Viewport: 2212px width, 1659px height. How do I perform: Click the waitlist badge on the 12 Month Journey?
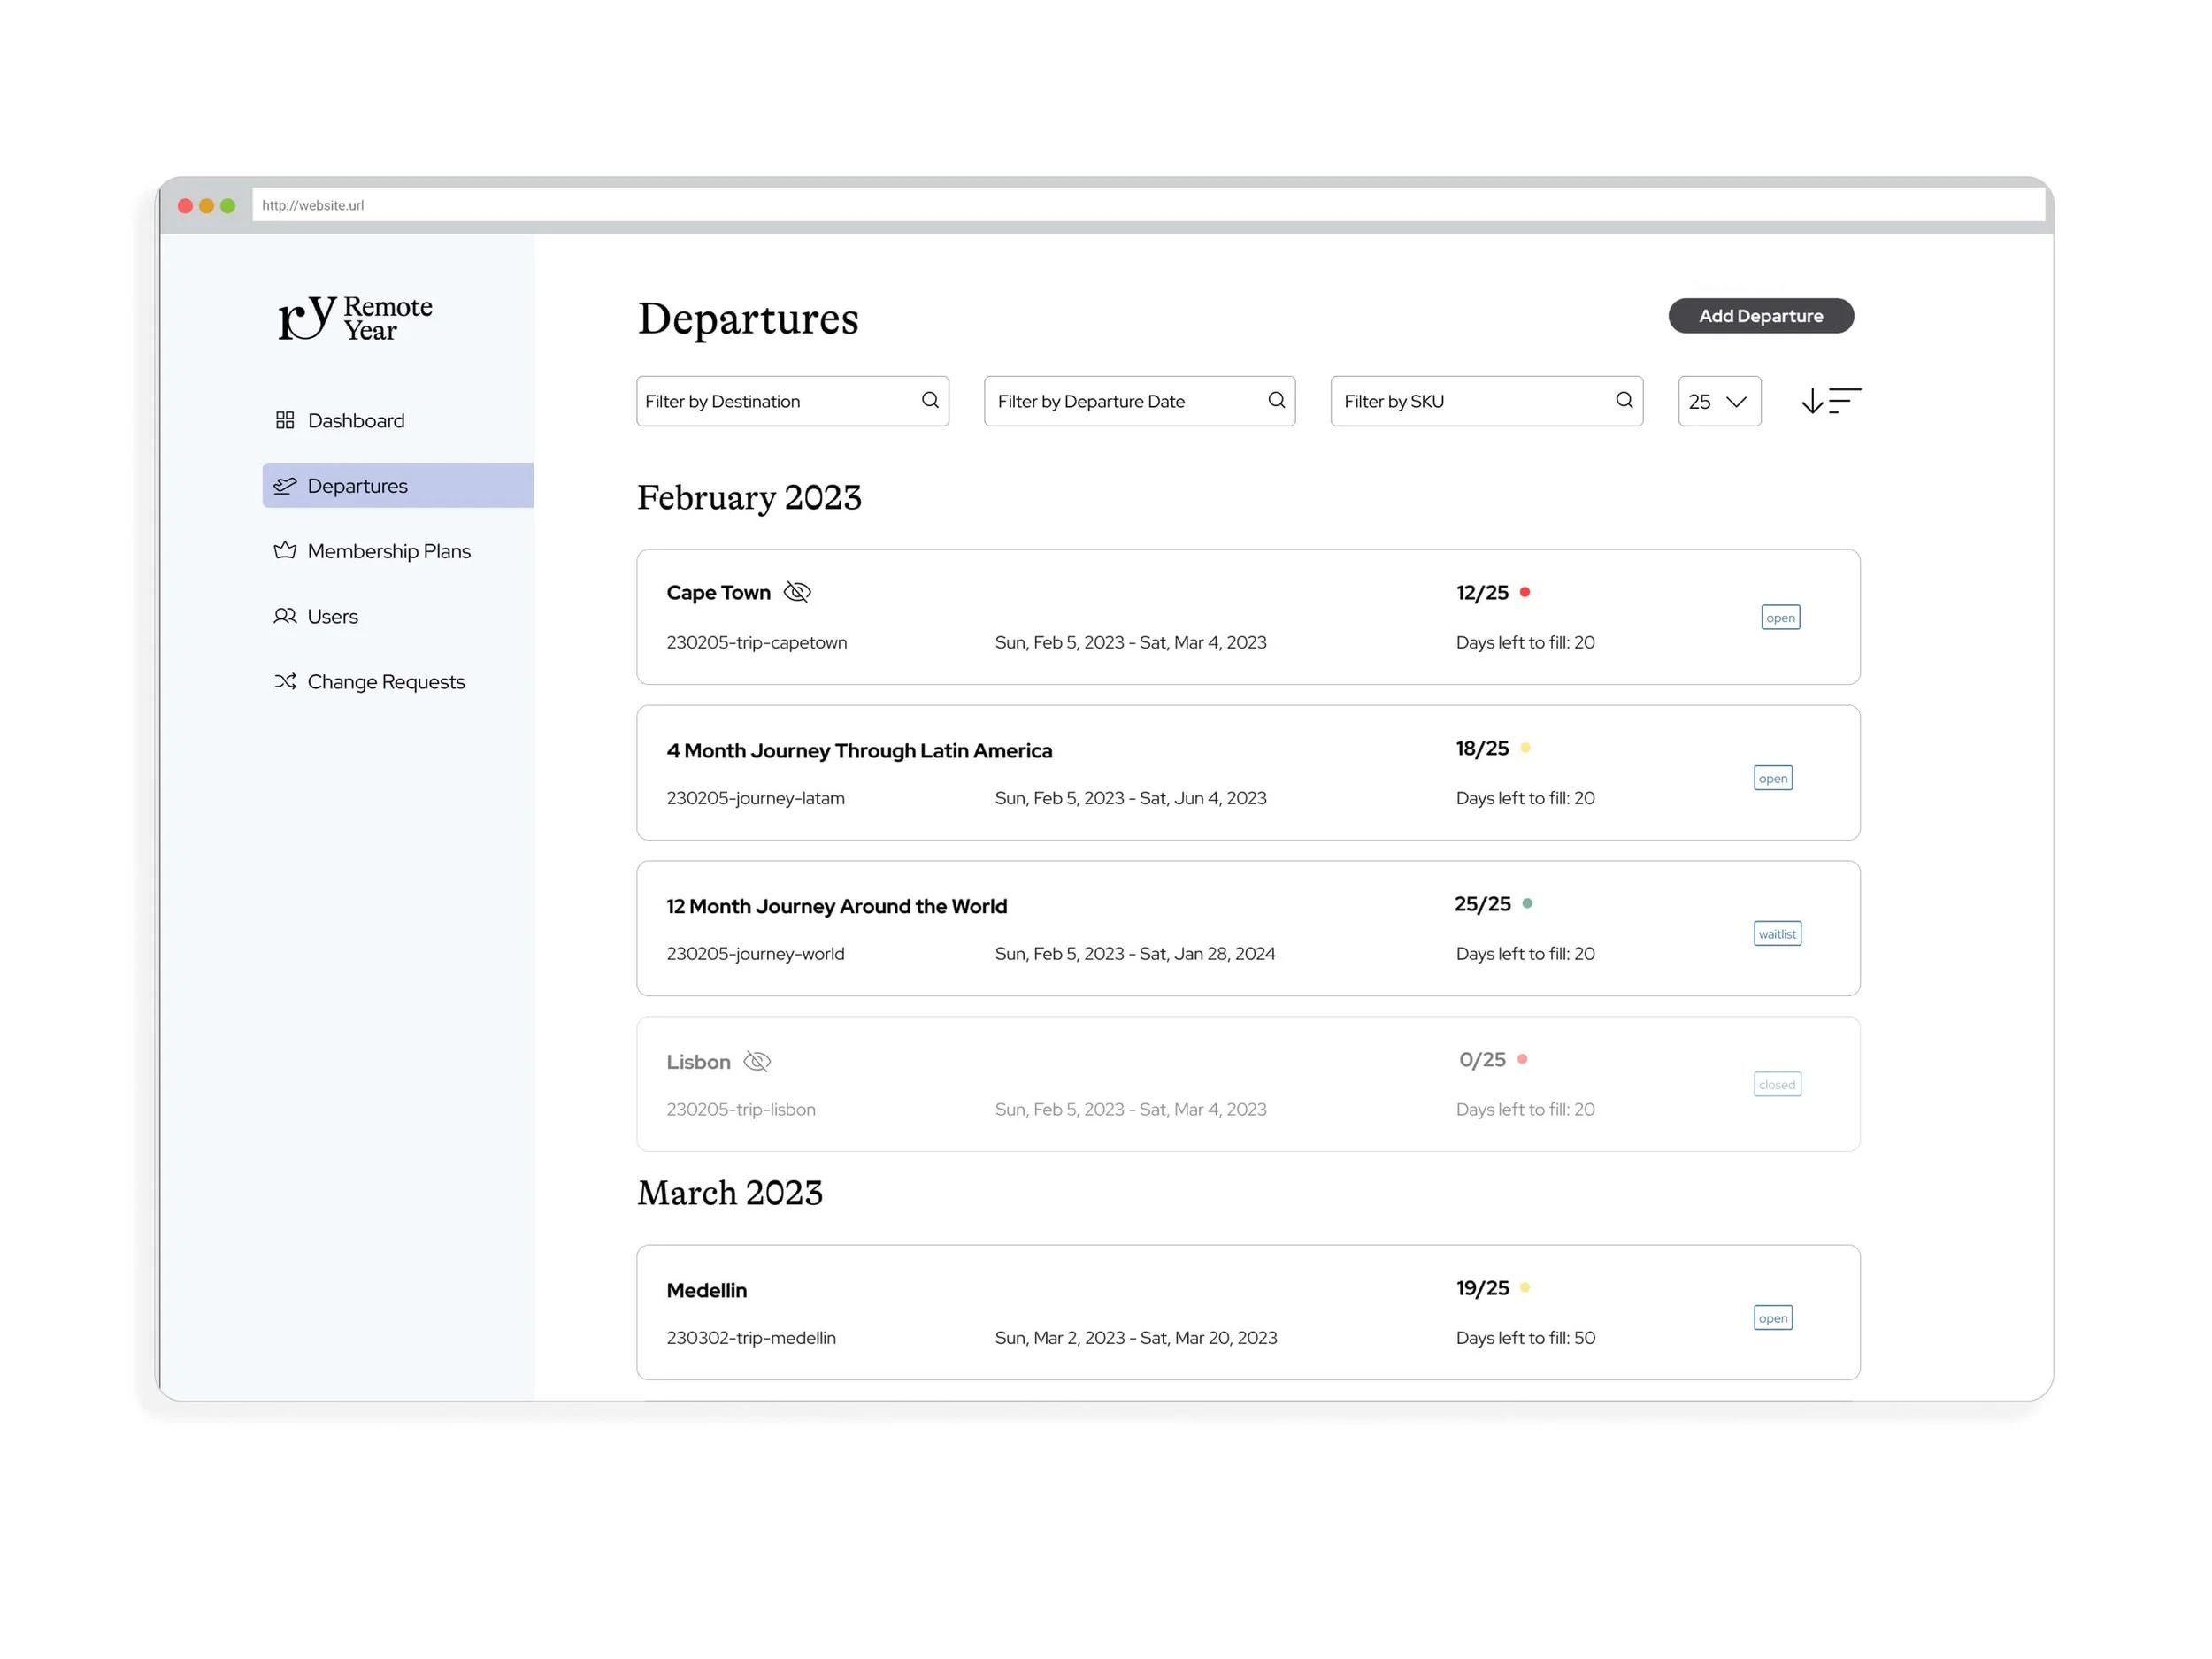tap(1777, 933)
